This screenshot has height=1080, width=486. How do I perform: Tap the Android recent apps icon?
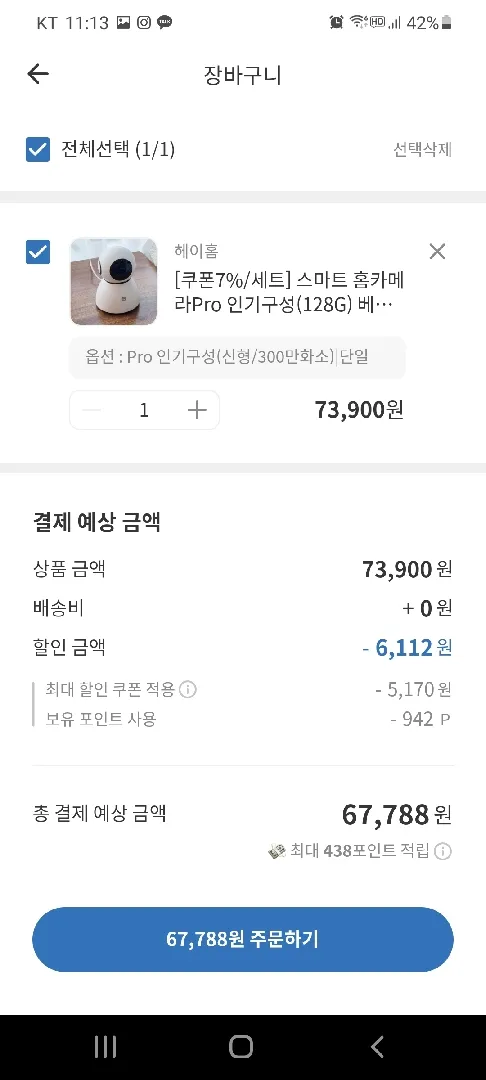click(105, 1047)
